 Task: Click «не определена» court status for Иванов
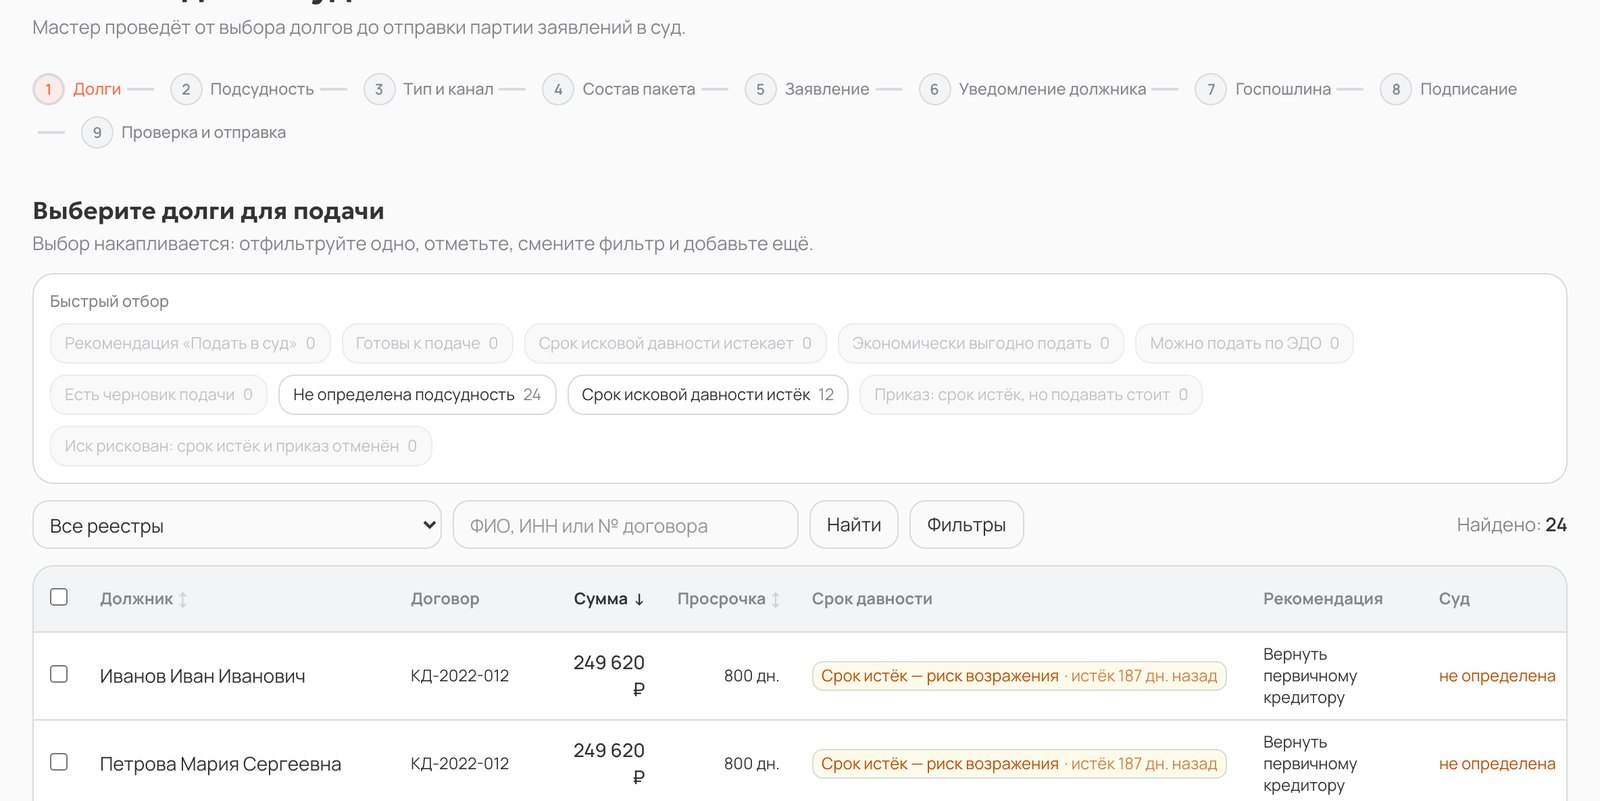coord(1497,676)
